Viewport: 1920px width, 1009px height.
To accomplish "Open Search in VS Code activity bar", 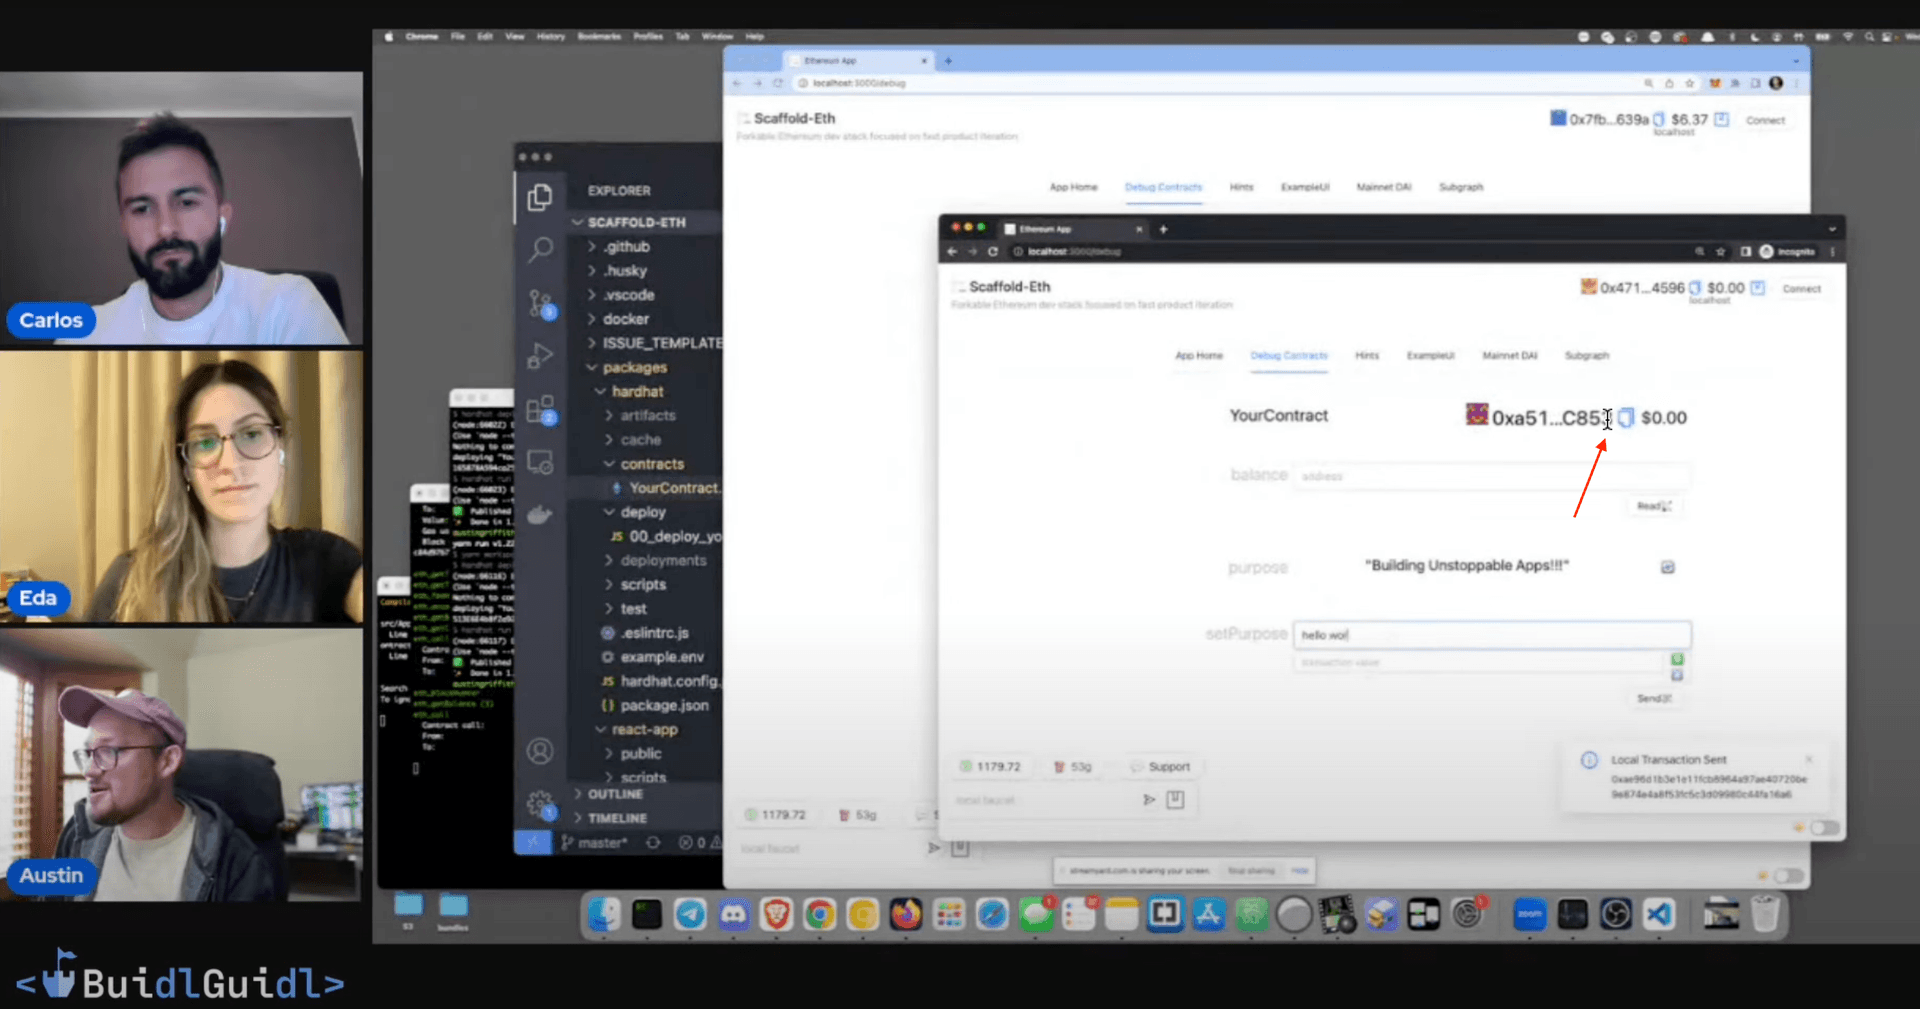I will (540, 249).
